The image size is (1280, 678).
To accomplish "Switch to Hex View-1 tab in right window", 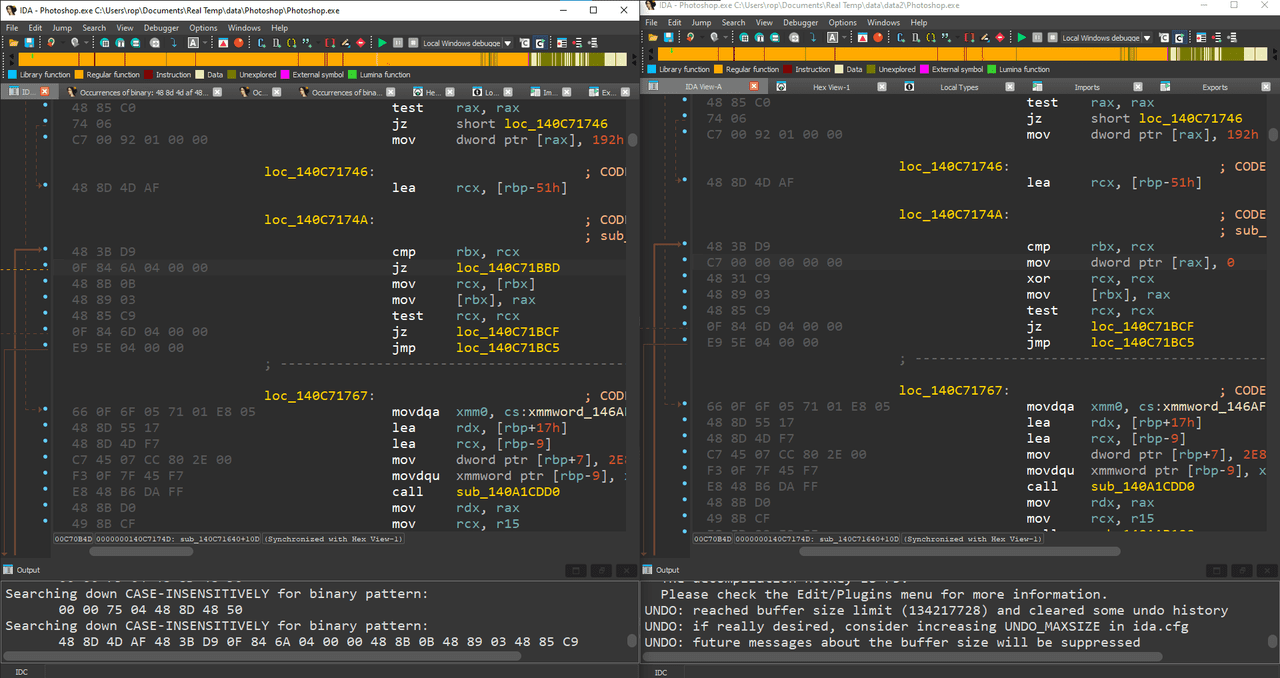I will pos(831,87).
